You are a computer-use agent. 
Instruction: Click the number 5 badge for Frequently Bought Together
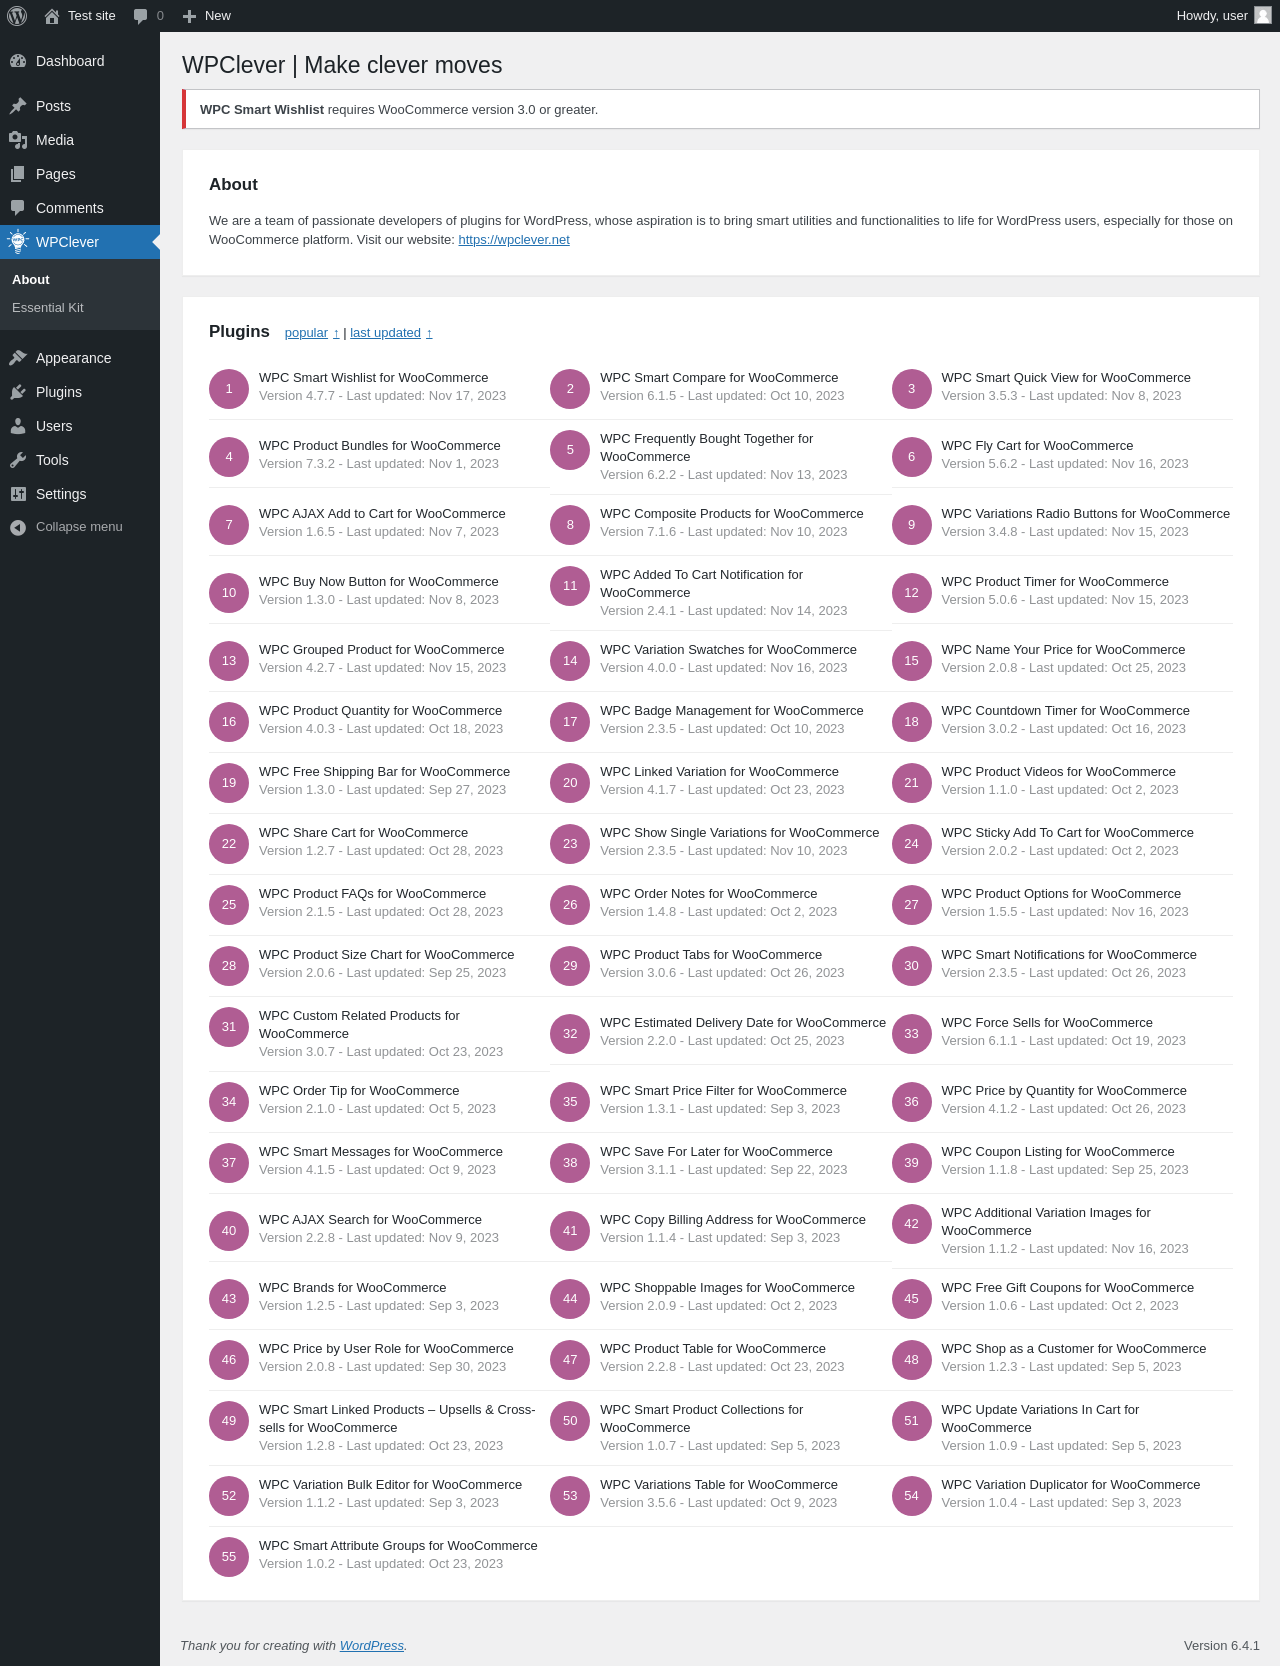tap(570, 450)
